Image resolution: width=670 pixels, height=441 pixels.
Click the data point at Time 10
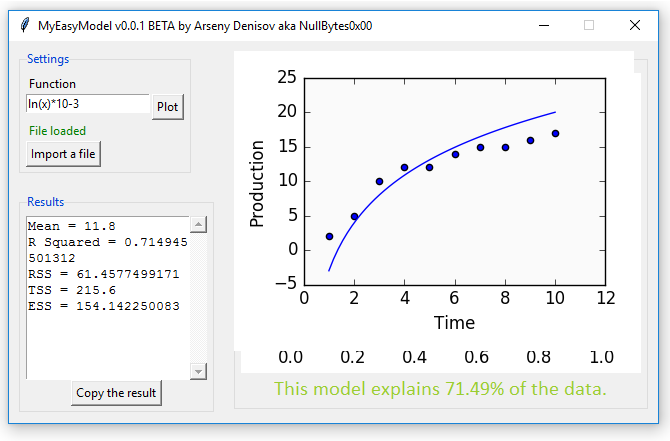tap(555, 134)
